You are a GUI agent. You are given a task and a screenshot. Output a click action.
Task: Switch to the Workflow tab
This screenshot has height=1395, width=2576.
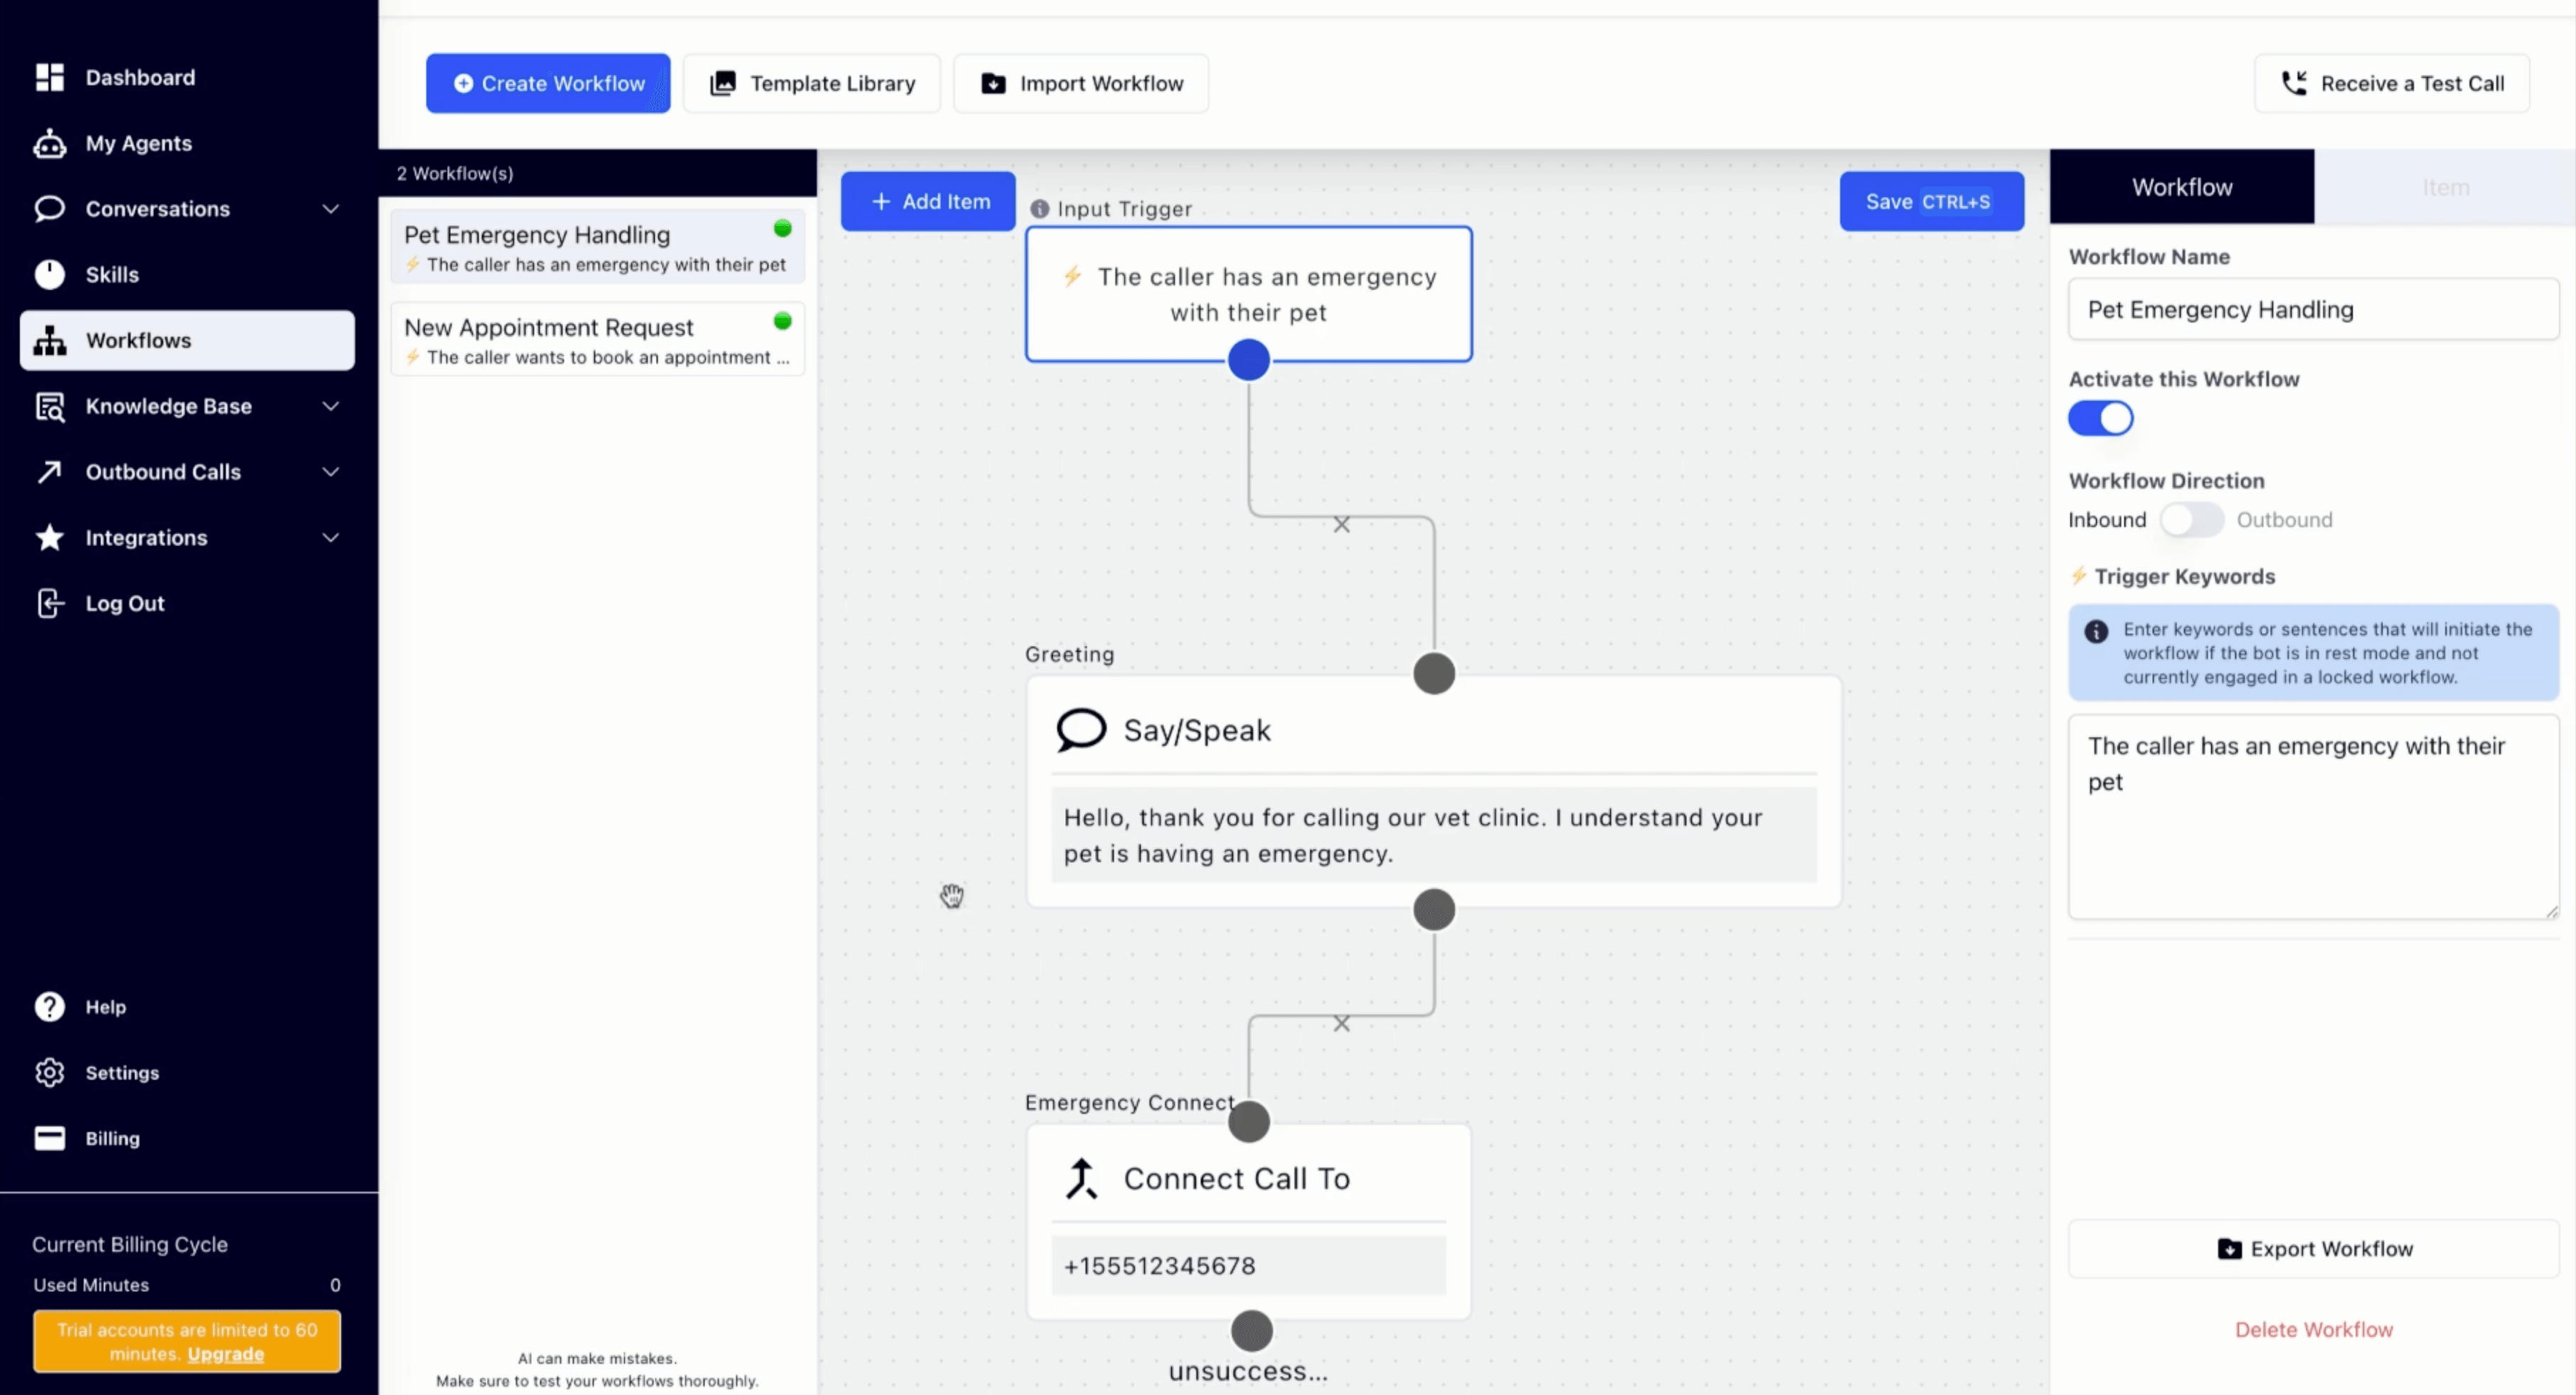[2181, 187]
